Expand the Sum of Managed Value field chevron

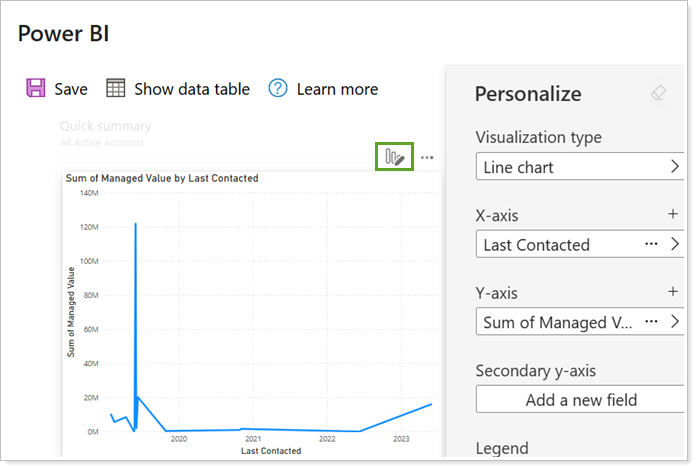(675, 321)
